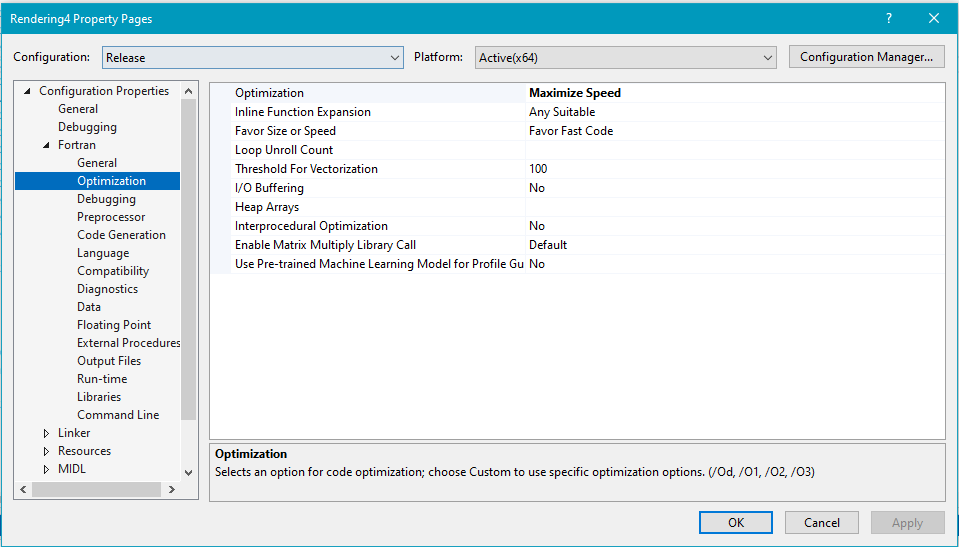Open the Platform dropdown
Viewport: 959px width, 547px height.
coord(625,58)
